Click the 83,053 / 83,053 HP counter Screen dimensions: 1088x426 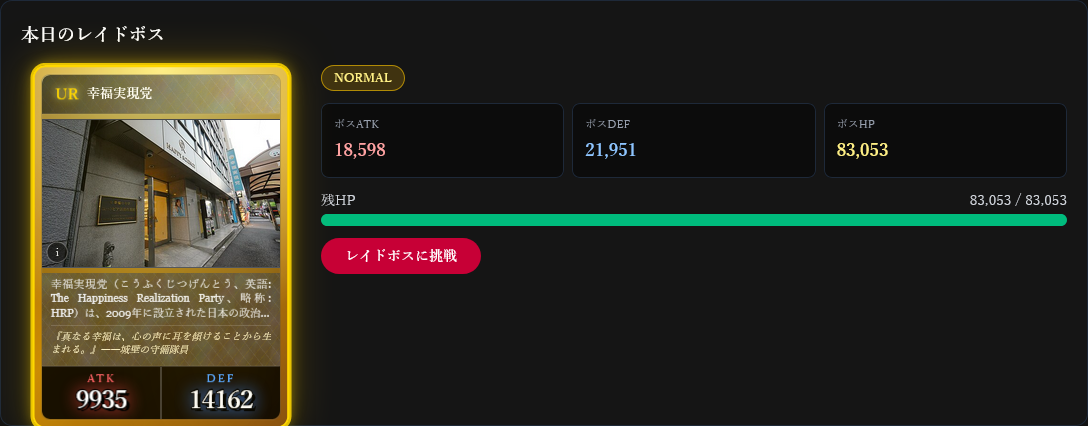coord(1018,200)
